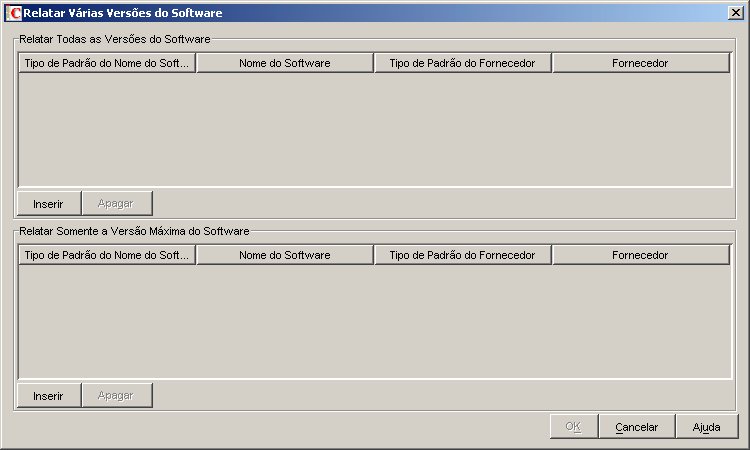
Task: Select 'Tipo de Padrão do Fornecedor' header in bottom table
Action: pyautogui.click(x=463, y=255)
